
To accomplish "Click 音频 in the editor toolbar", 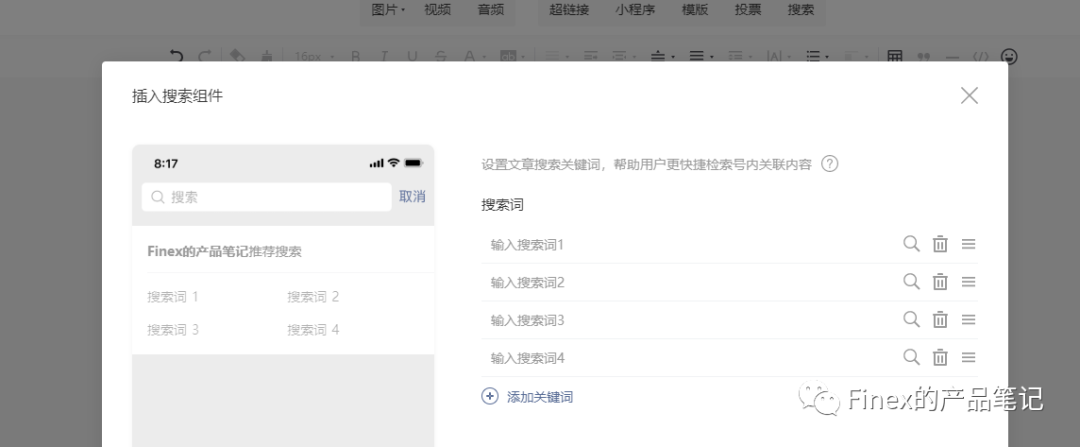I will [491, 10].
